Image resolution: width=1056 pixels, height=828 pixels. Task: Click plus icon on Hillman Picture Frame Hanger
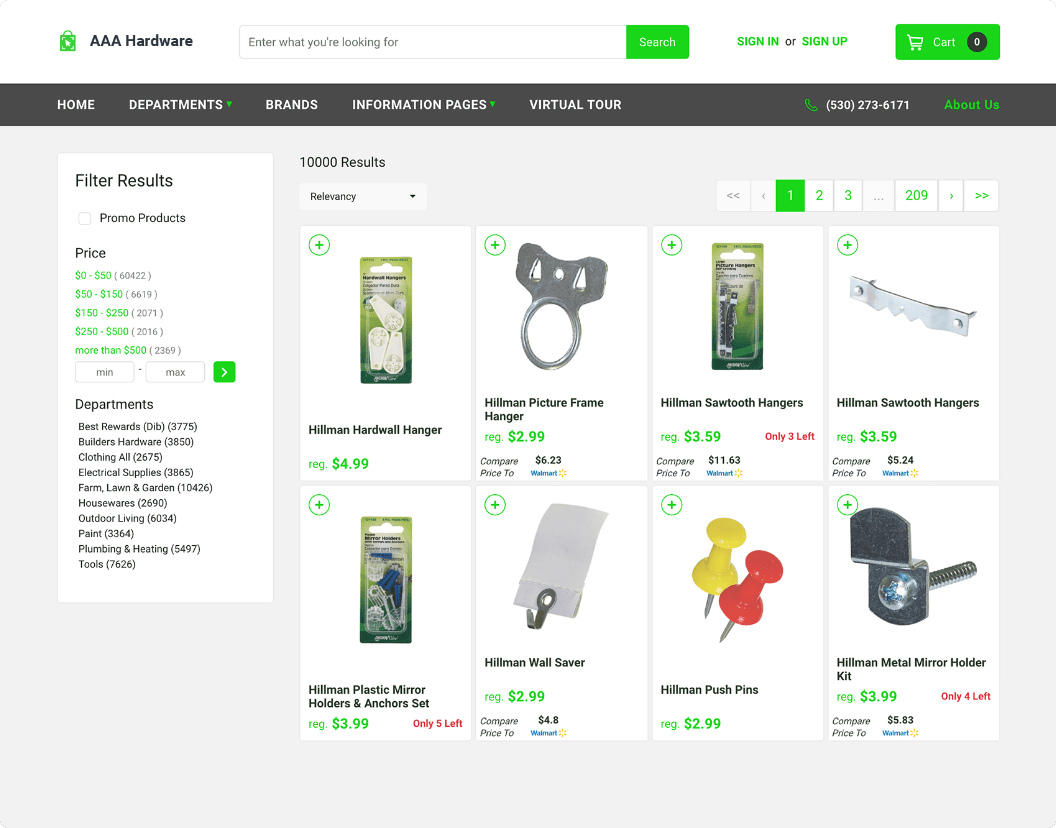point(495,245)
